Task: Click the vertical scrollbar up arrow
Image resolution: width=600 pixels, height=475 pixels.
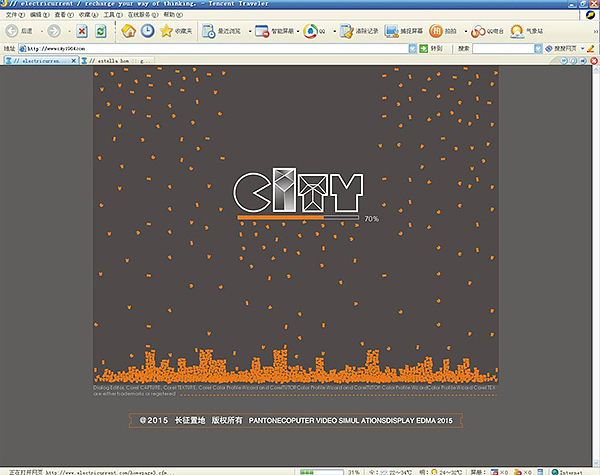Action: tap(596, 69)
